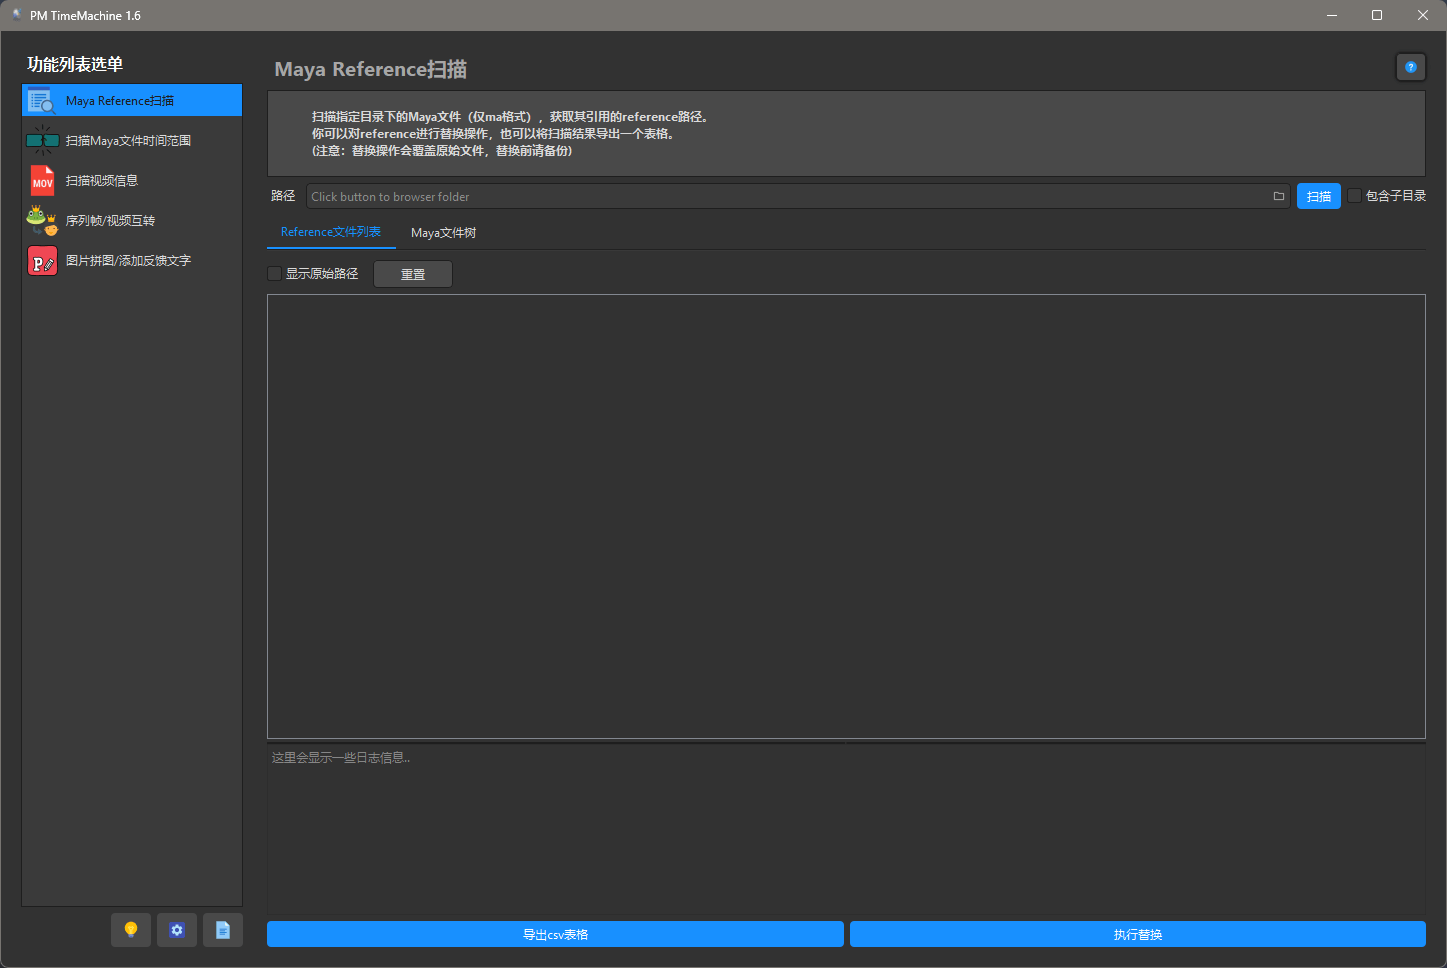Switch to the Maya文件树 tab

click(x=443, y=233)
